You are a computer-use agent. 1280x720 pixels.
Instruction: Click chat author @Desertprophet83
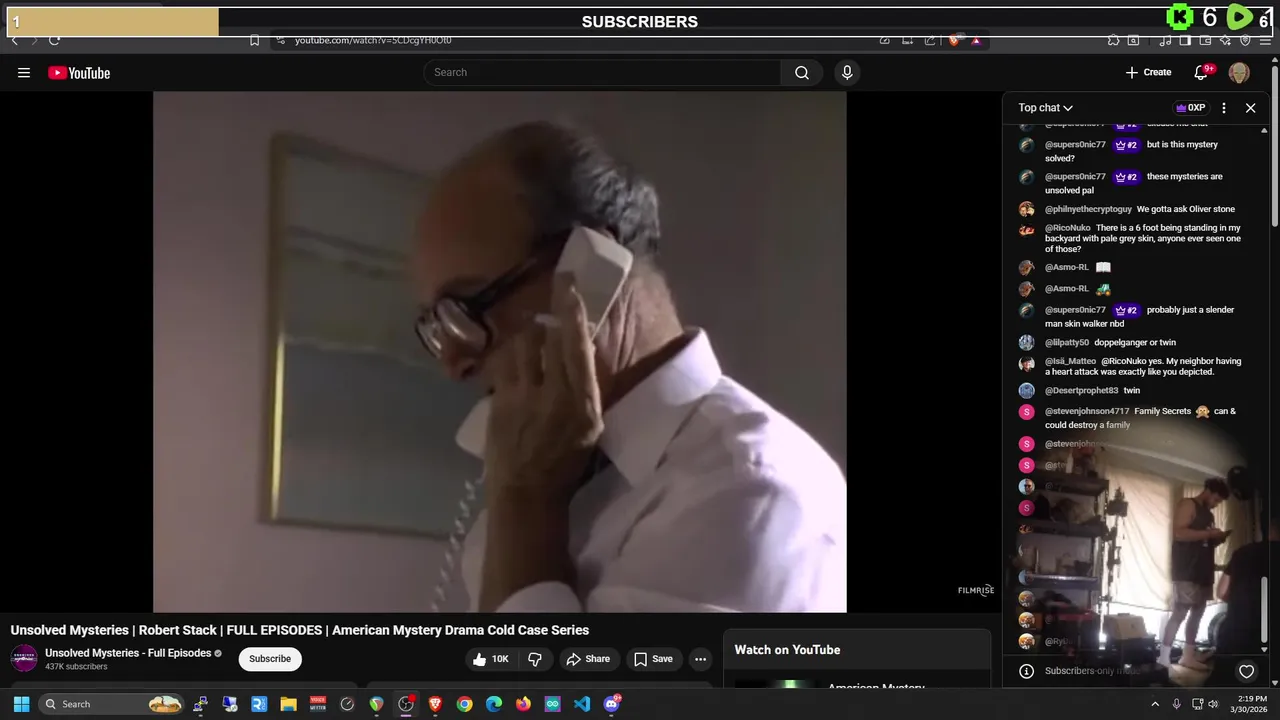pos(1081,390)
